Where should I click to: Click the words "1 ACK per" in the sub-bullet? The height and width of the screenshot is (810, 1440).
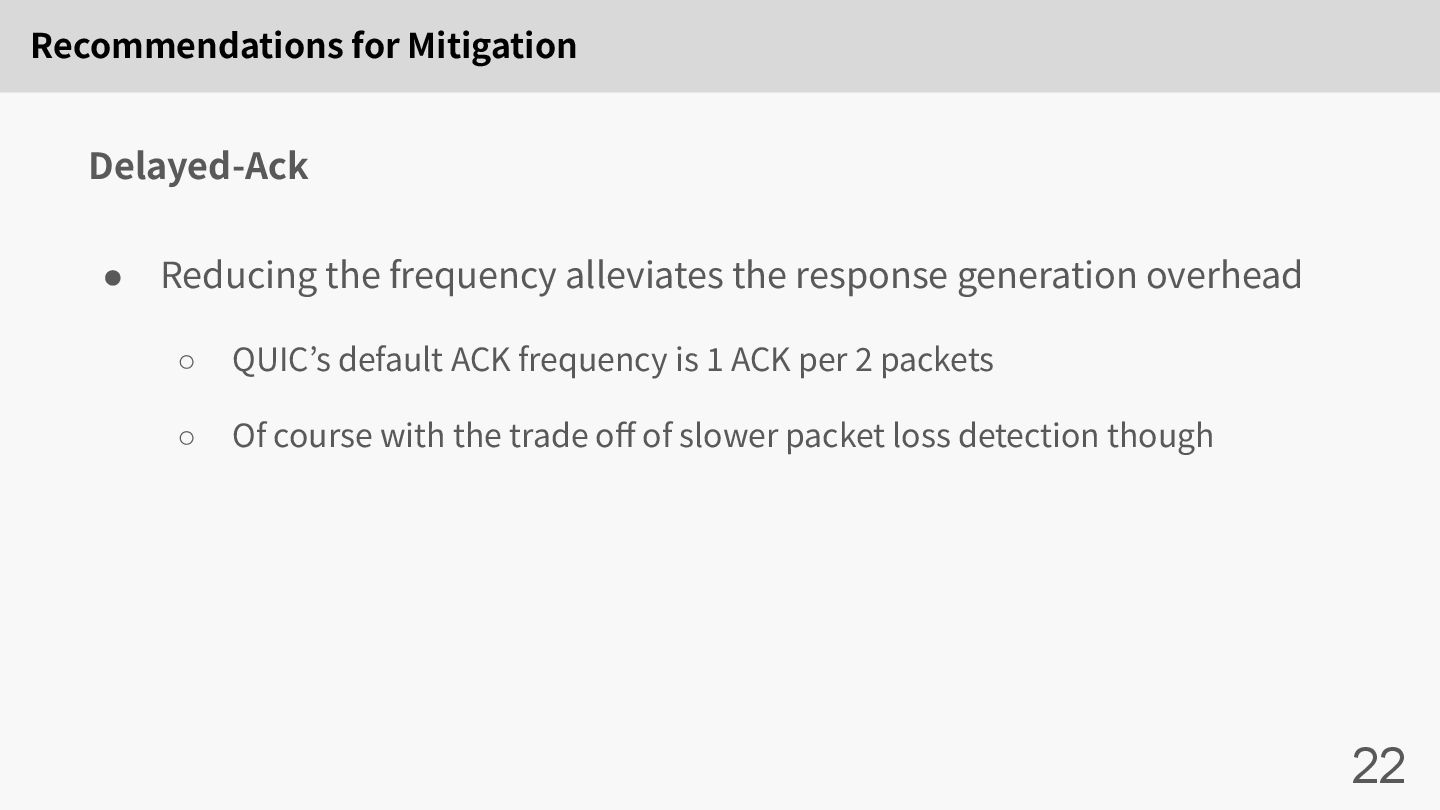776,360
